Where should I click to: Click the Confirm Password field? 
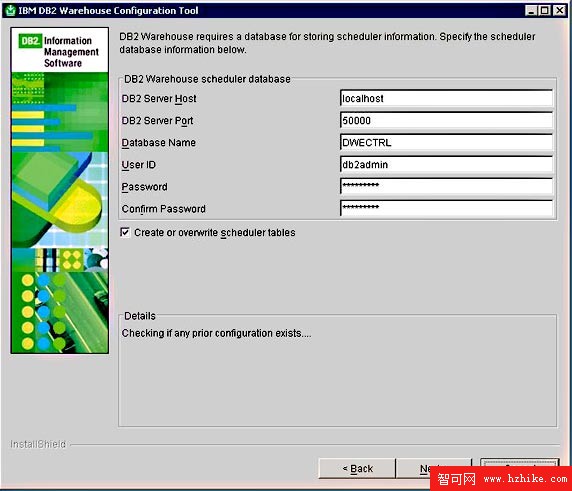pos(447,208)
